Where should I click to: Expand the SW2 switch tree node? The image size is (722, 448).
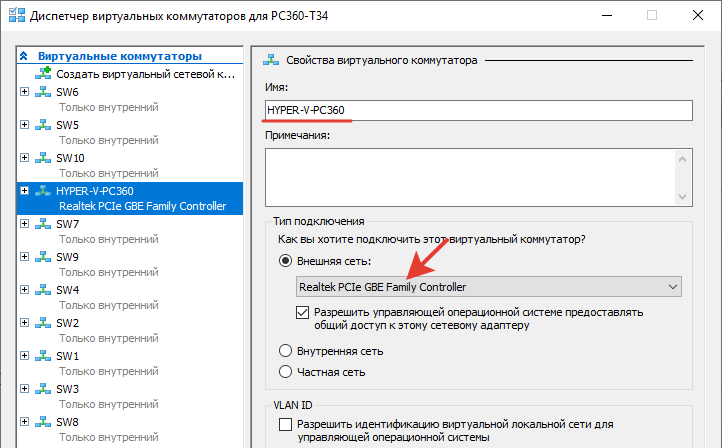coord(24,323)
